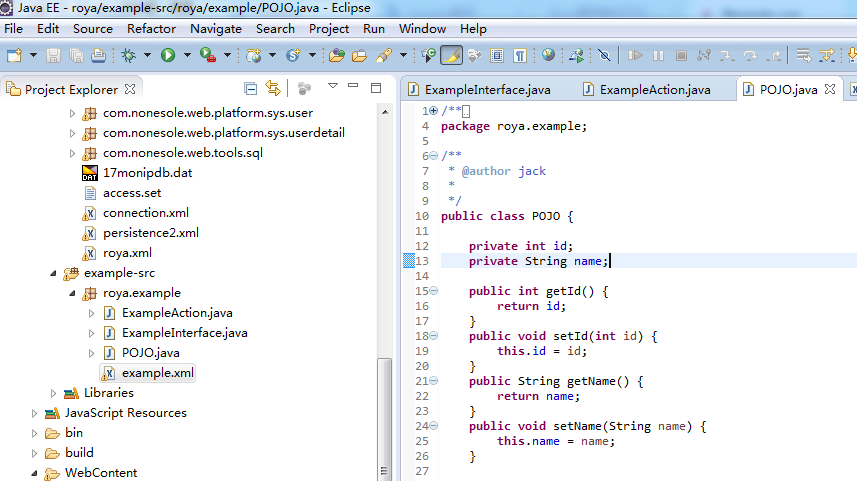Click the Step Over icon
The height and width of the screenshot is (481, 857).
[x=750, y=55]
